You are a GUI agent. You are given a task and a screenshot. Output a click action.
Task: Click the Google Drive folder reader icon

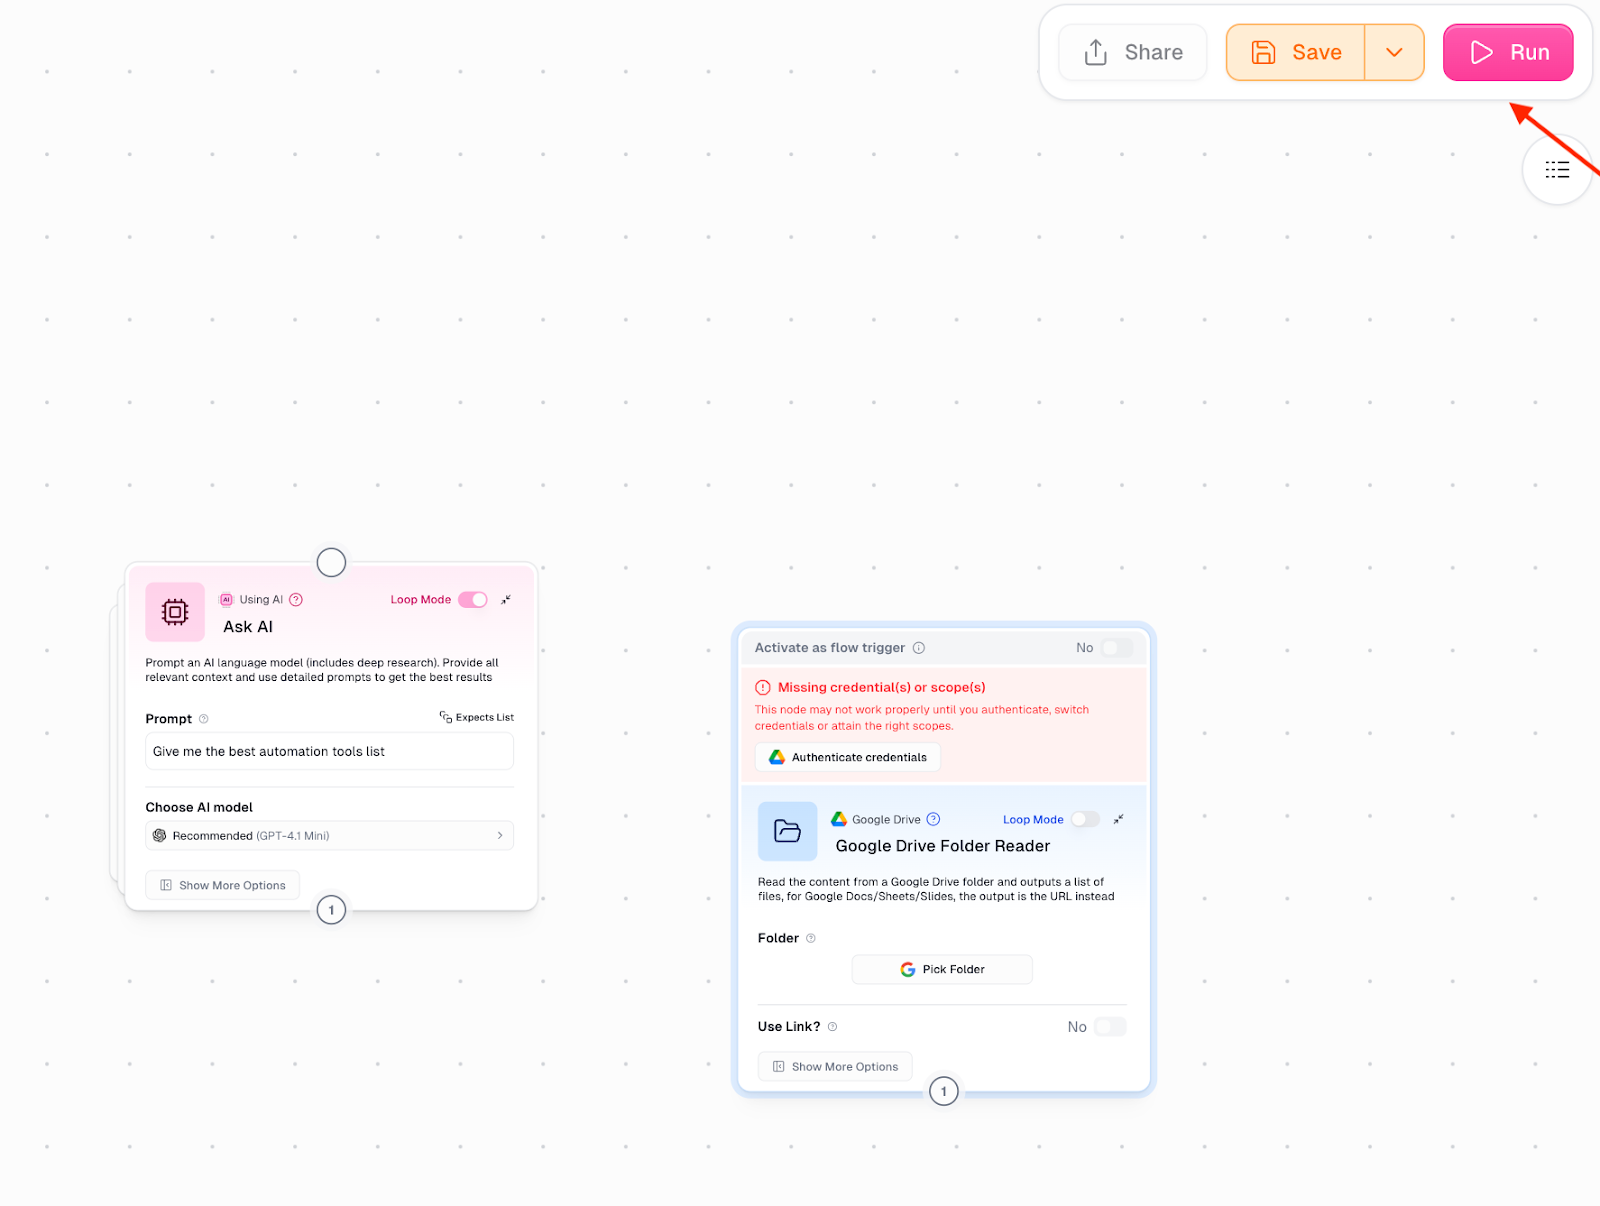coord(787,831)
